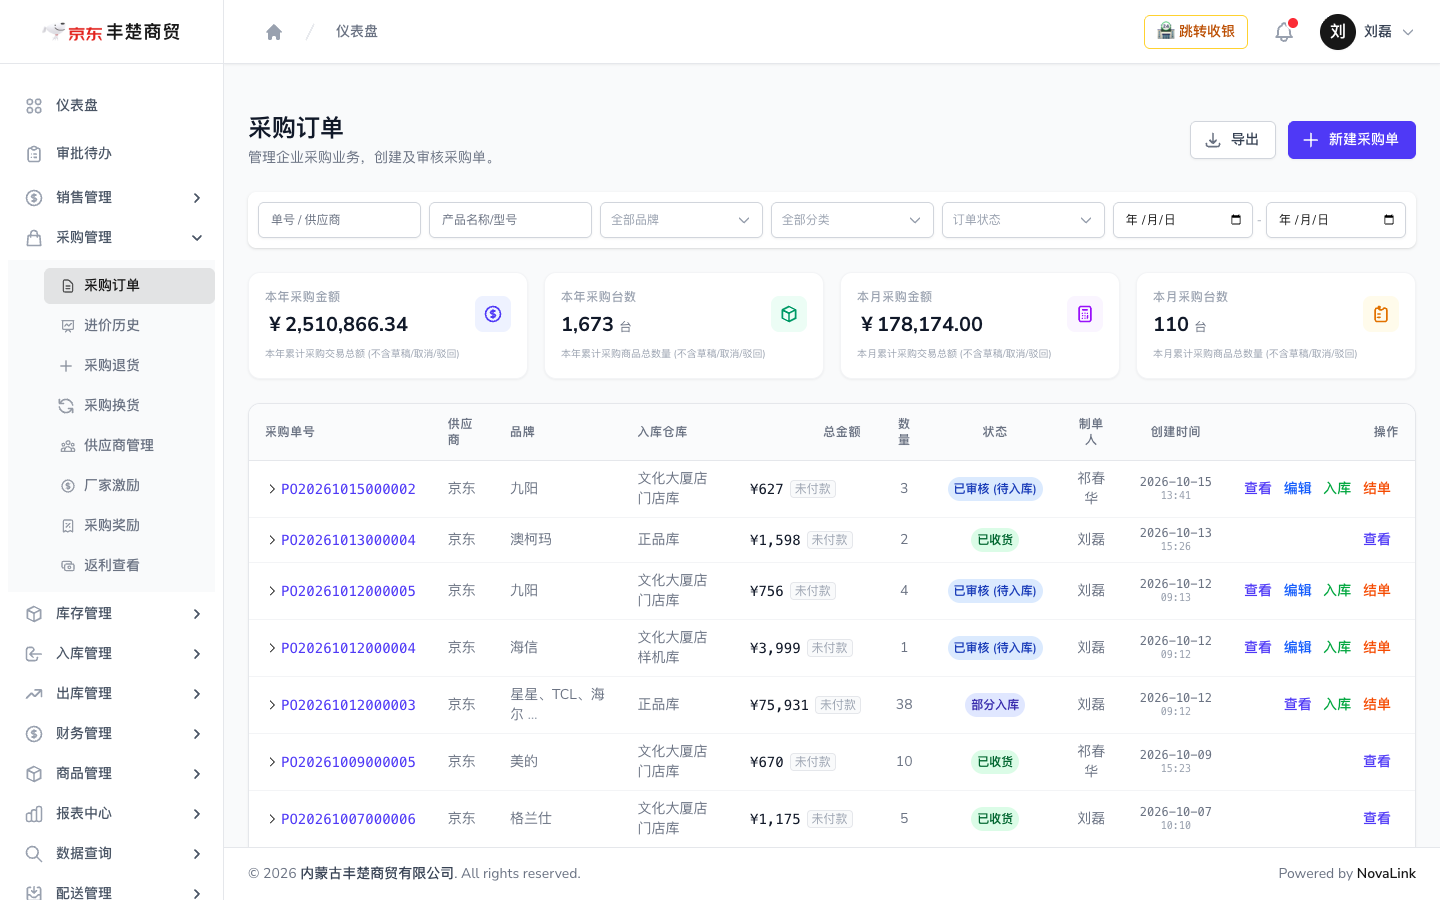
Task: Click the home icon in breadcrumb
Action: (274, 32)
